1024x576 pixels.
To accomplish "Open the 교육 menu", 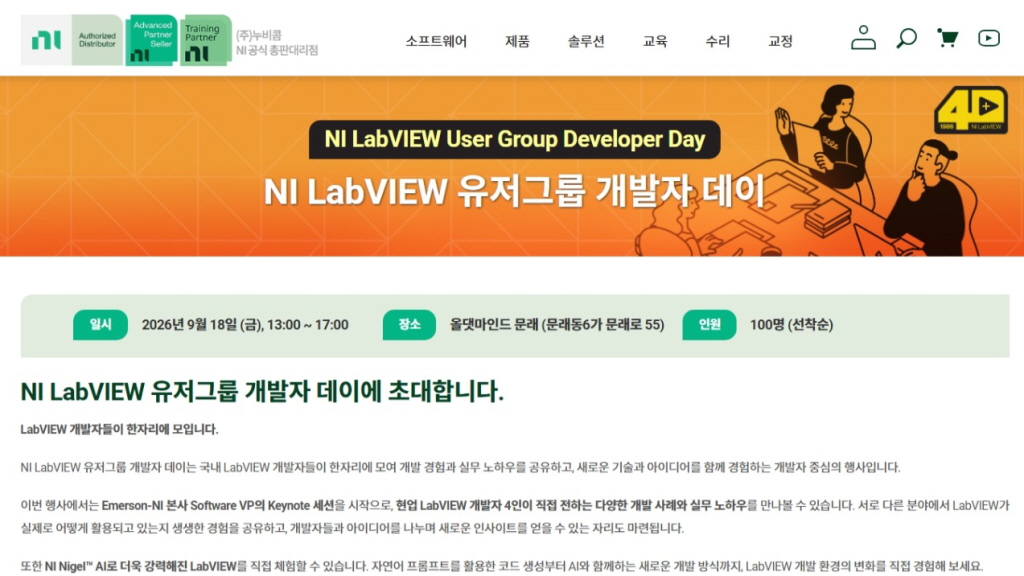I will (655, 41).
